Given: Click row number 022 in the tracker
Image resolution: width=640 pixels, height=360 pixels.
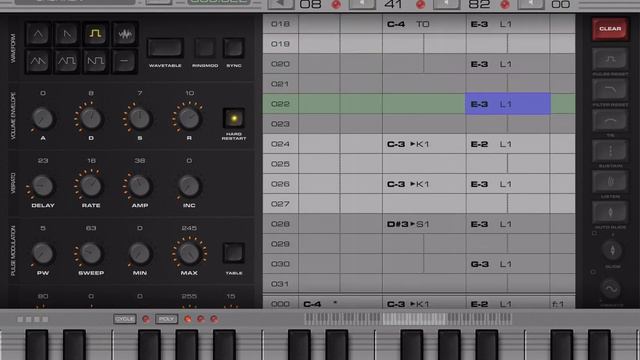Looking at the screenshot, I should click(280, 104).
